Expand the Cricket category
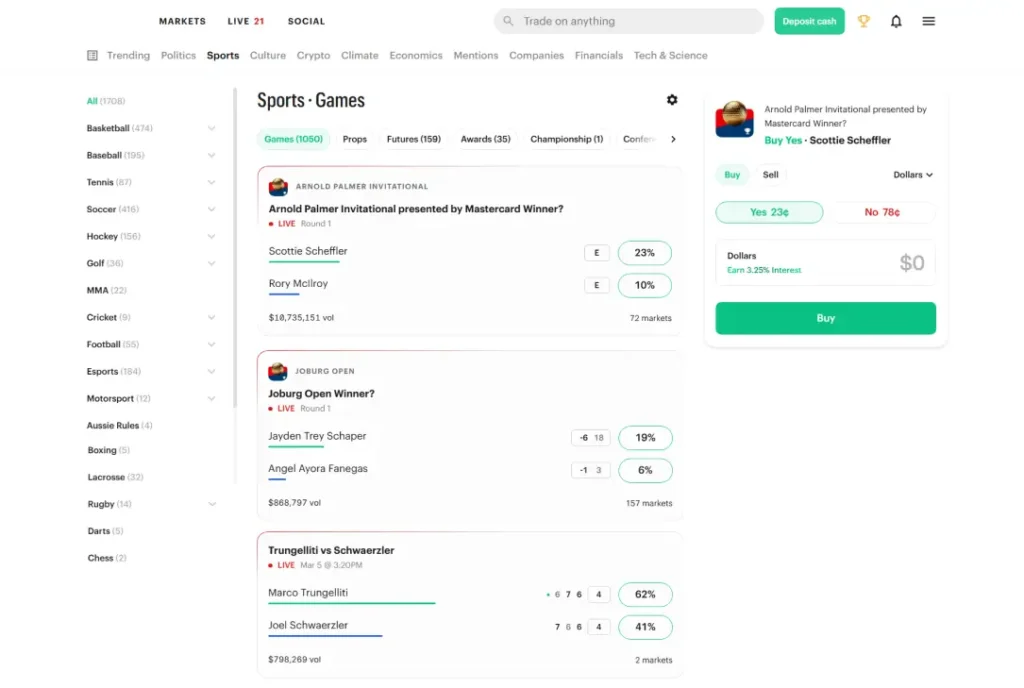Screen dimensions: 1024x688 [211, 317]
